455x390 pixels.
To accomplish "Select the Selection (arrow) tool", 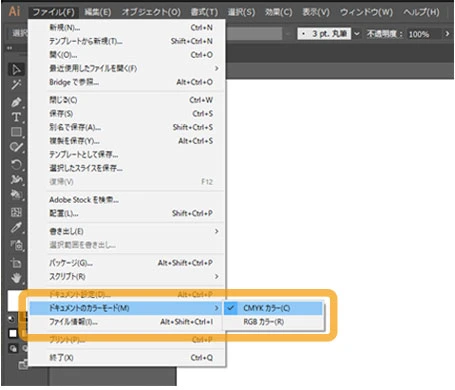I will pyautogui.click(x=16, y=69).
